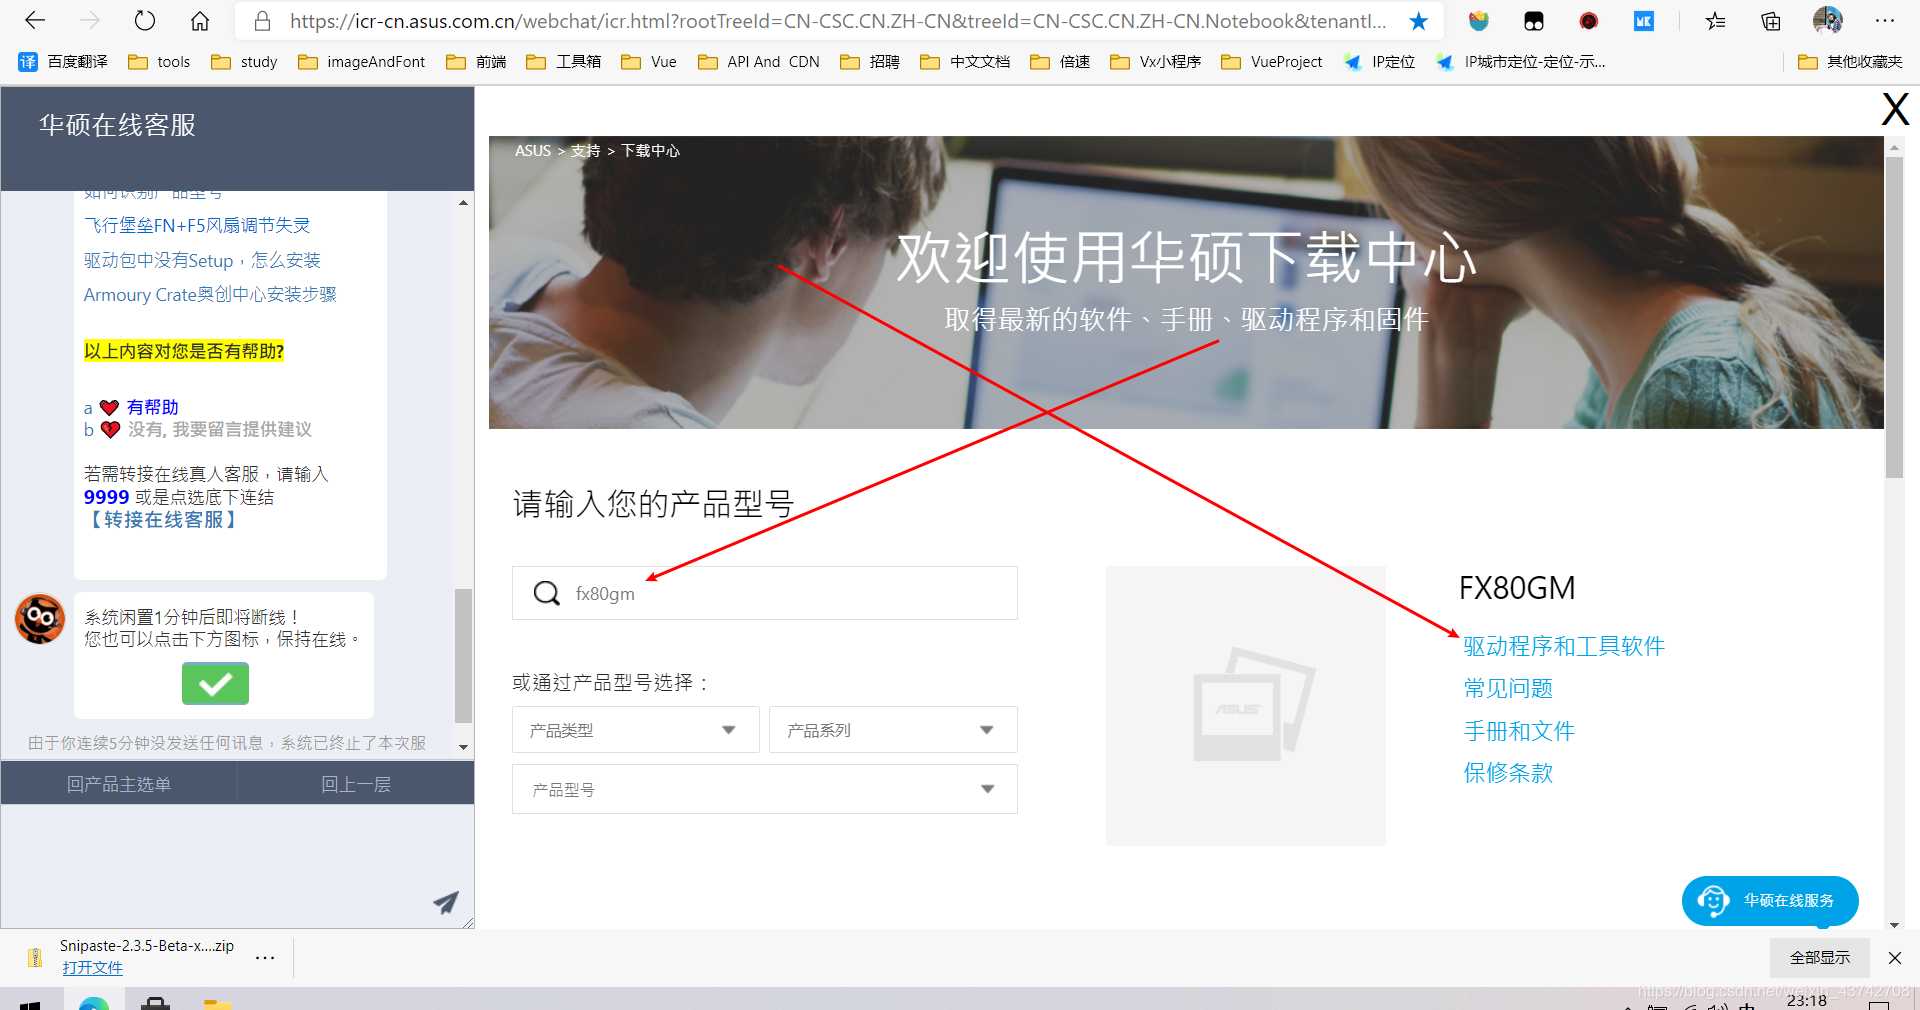Click the black square extension icon
1920x1010 pixels.
[1533, 21]
